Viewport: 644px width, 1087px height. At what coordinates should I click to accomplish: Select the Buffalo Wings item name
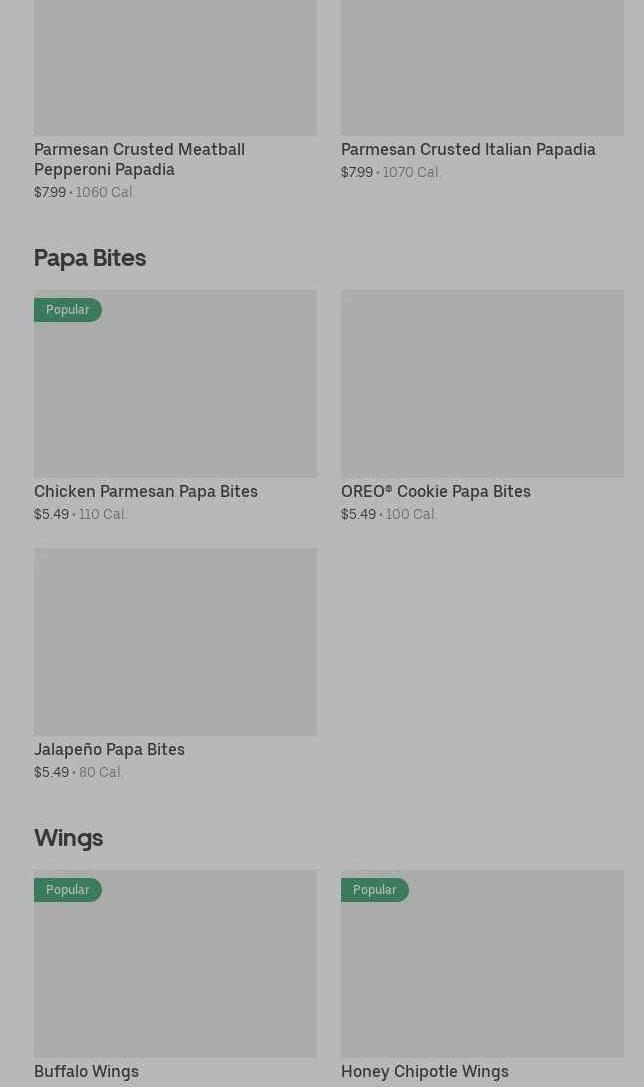pos(86,1071)
